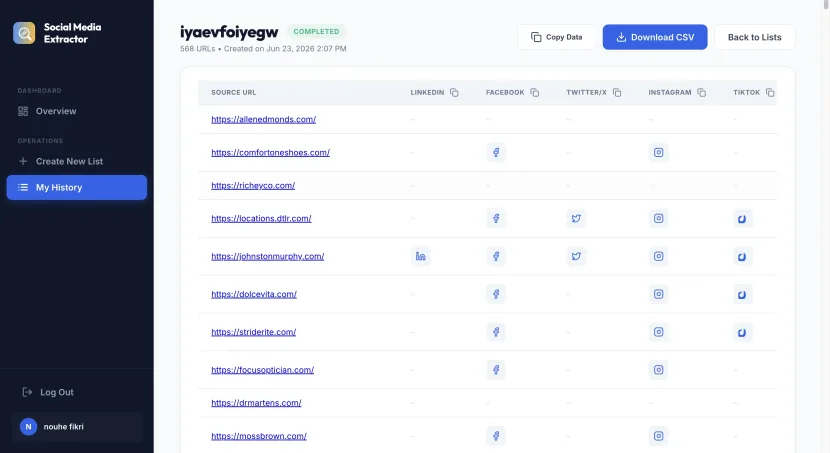Click the list title iyaevfoiyegw
The image size is (830, 453).
(229, 32)
